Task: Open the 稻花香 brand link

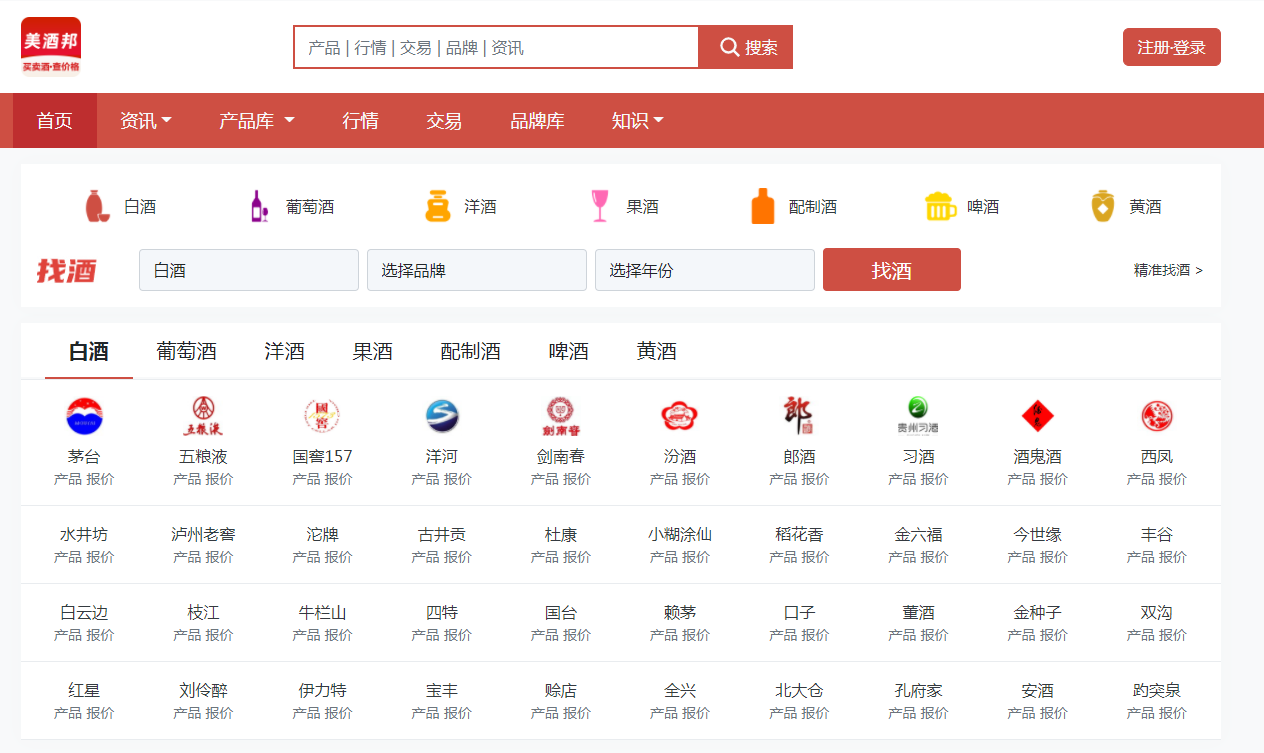Action: tap(799, 535)
